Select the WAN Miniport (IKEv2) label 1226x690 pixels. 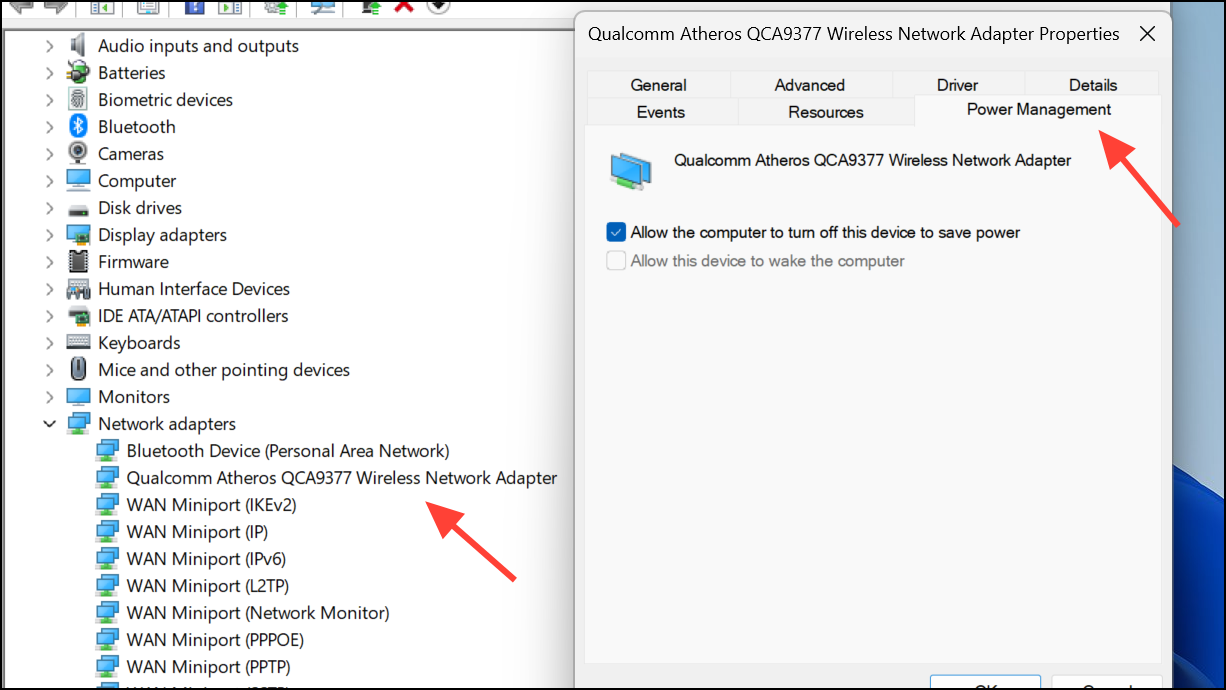[212, 505]
